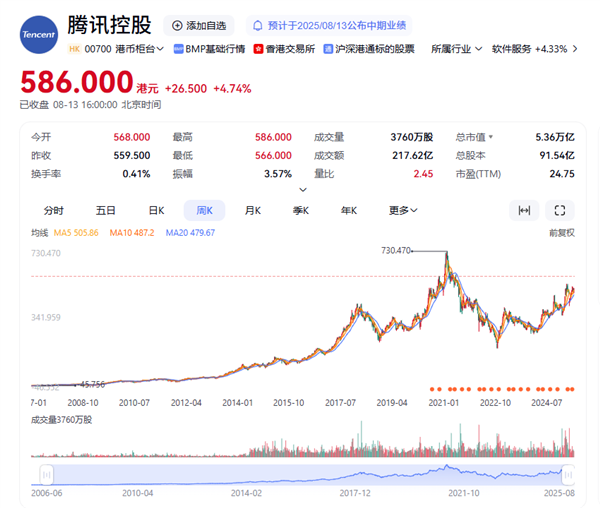
Task: Switch to the 月K tab
Action: click(x=252, y=211)
